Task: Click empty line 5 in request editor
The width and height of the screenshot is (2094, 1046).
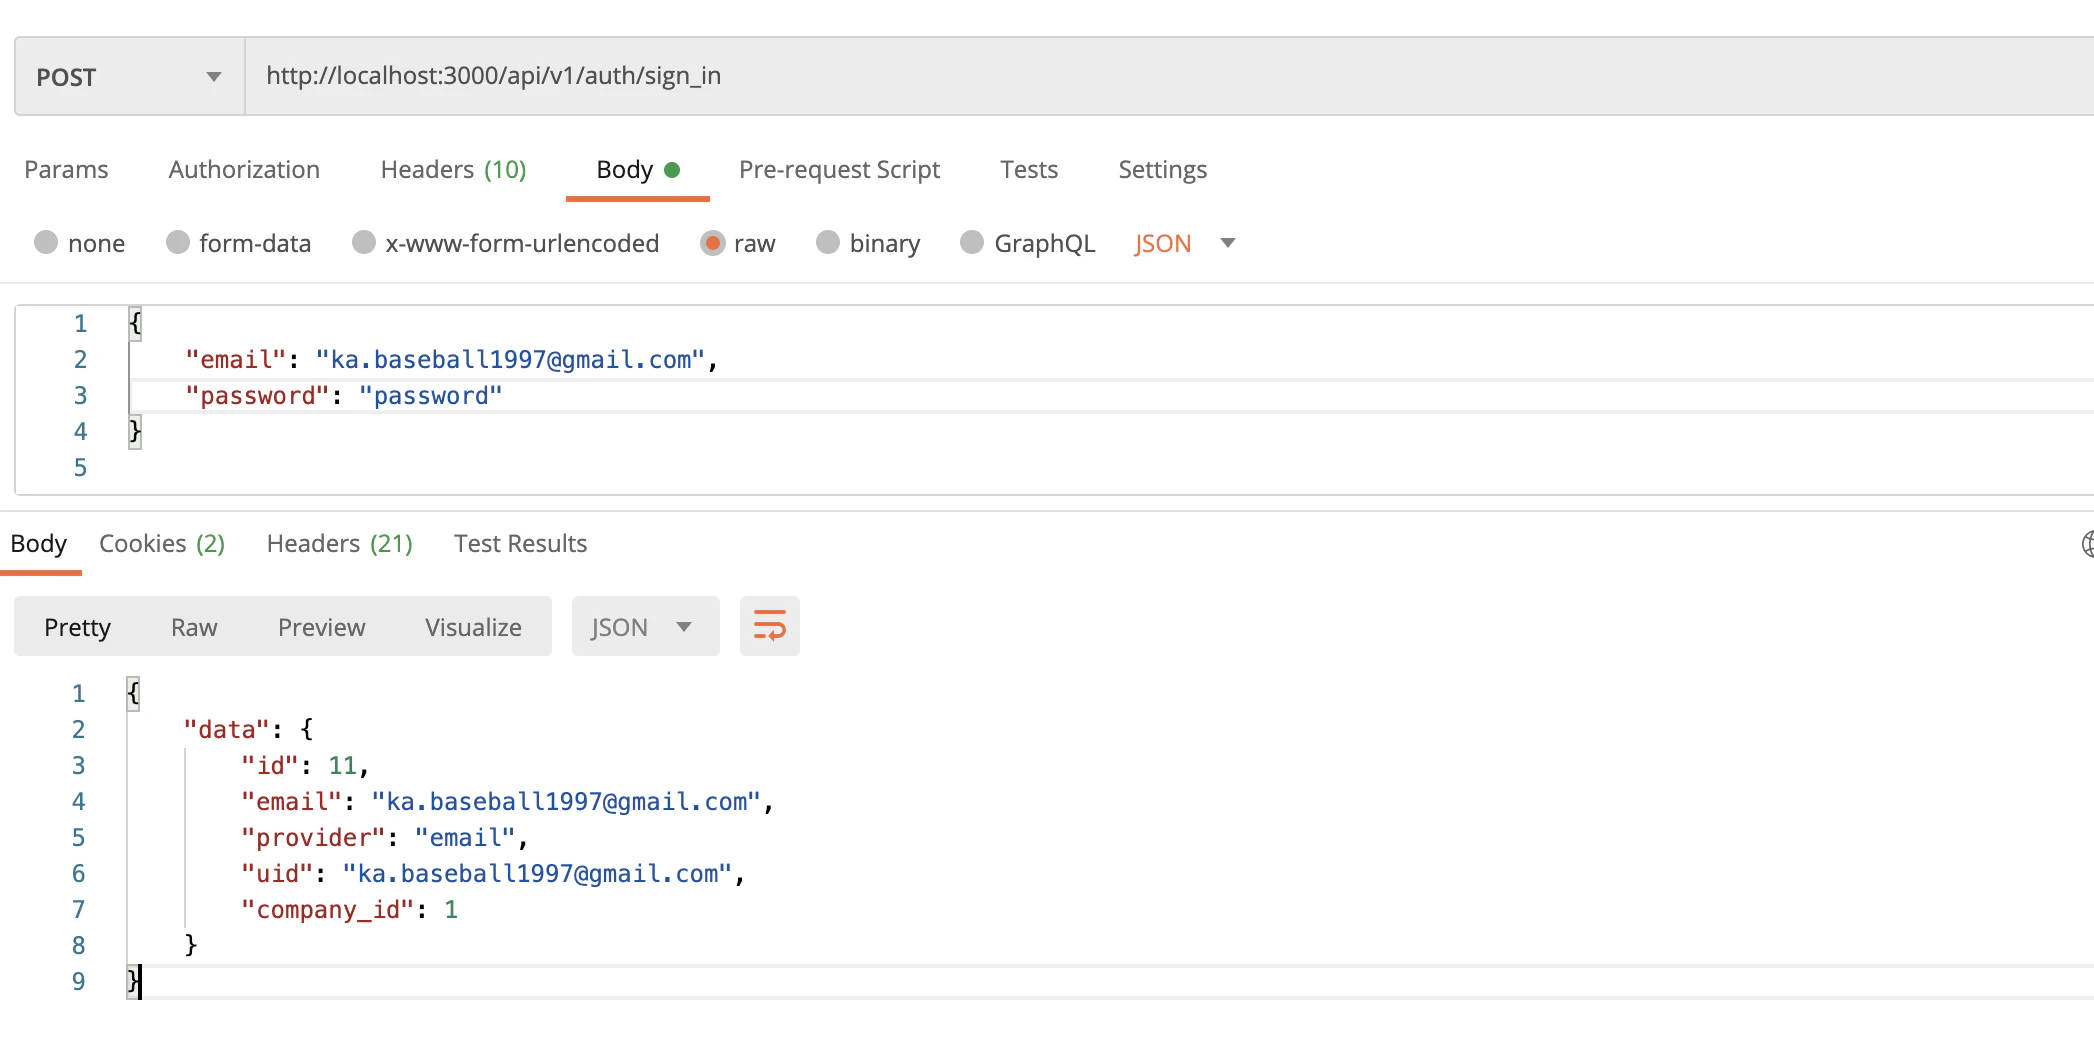Action: pyautogui.click(x=1110, y=468)
